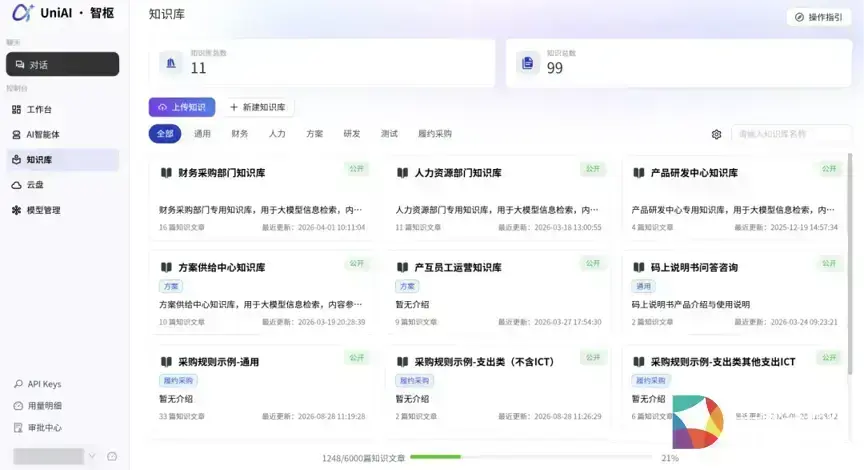
Task: Open the 用量明细 link
Action: click(45, 406)
